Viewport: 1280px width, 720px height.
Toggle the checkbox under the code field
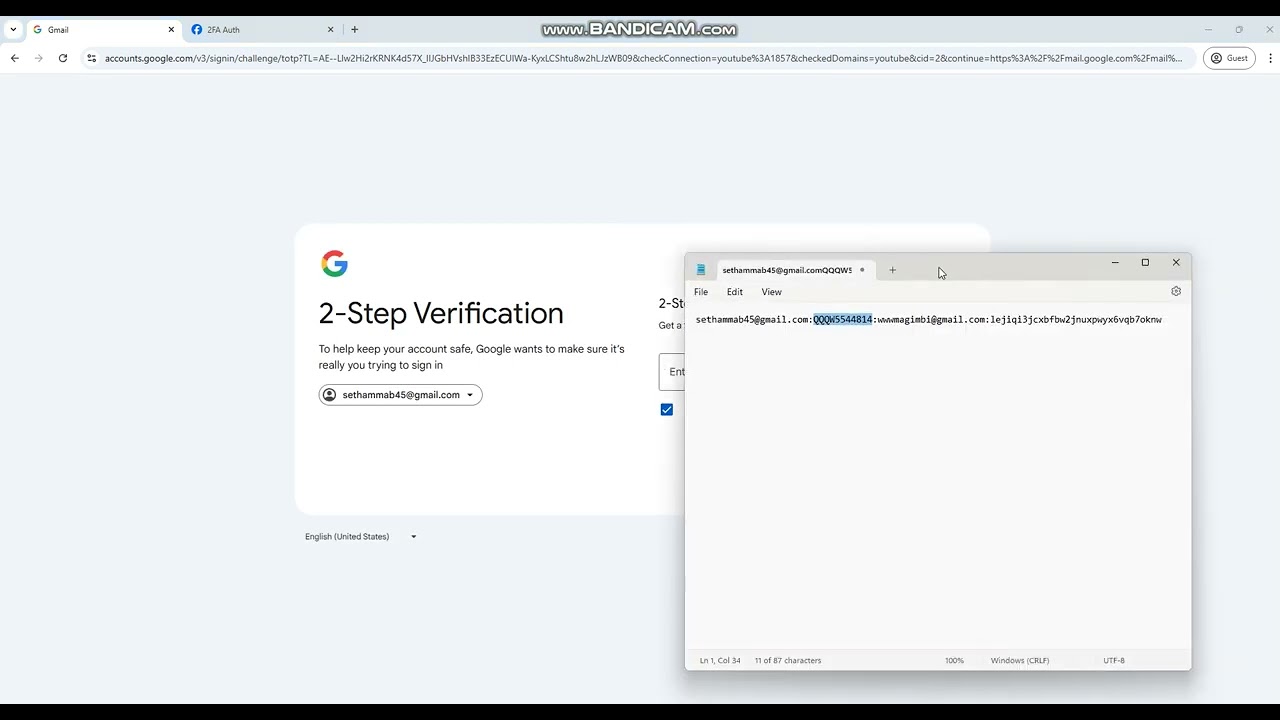pyautogui.click(x=667, y=409)
